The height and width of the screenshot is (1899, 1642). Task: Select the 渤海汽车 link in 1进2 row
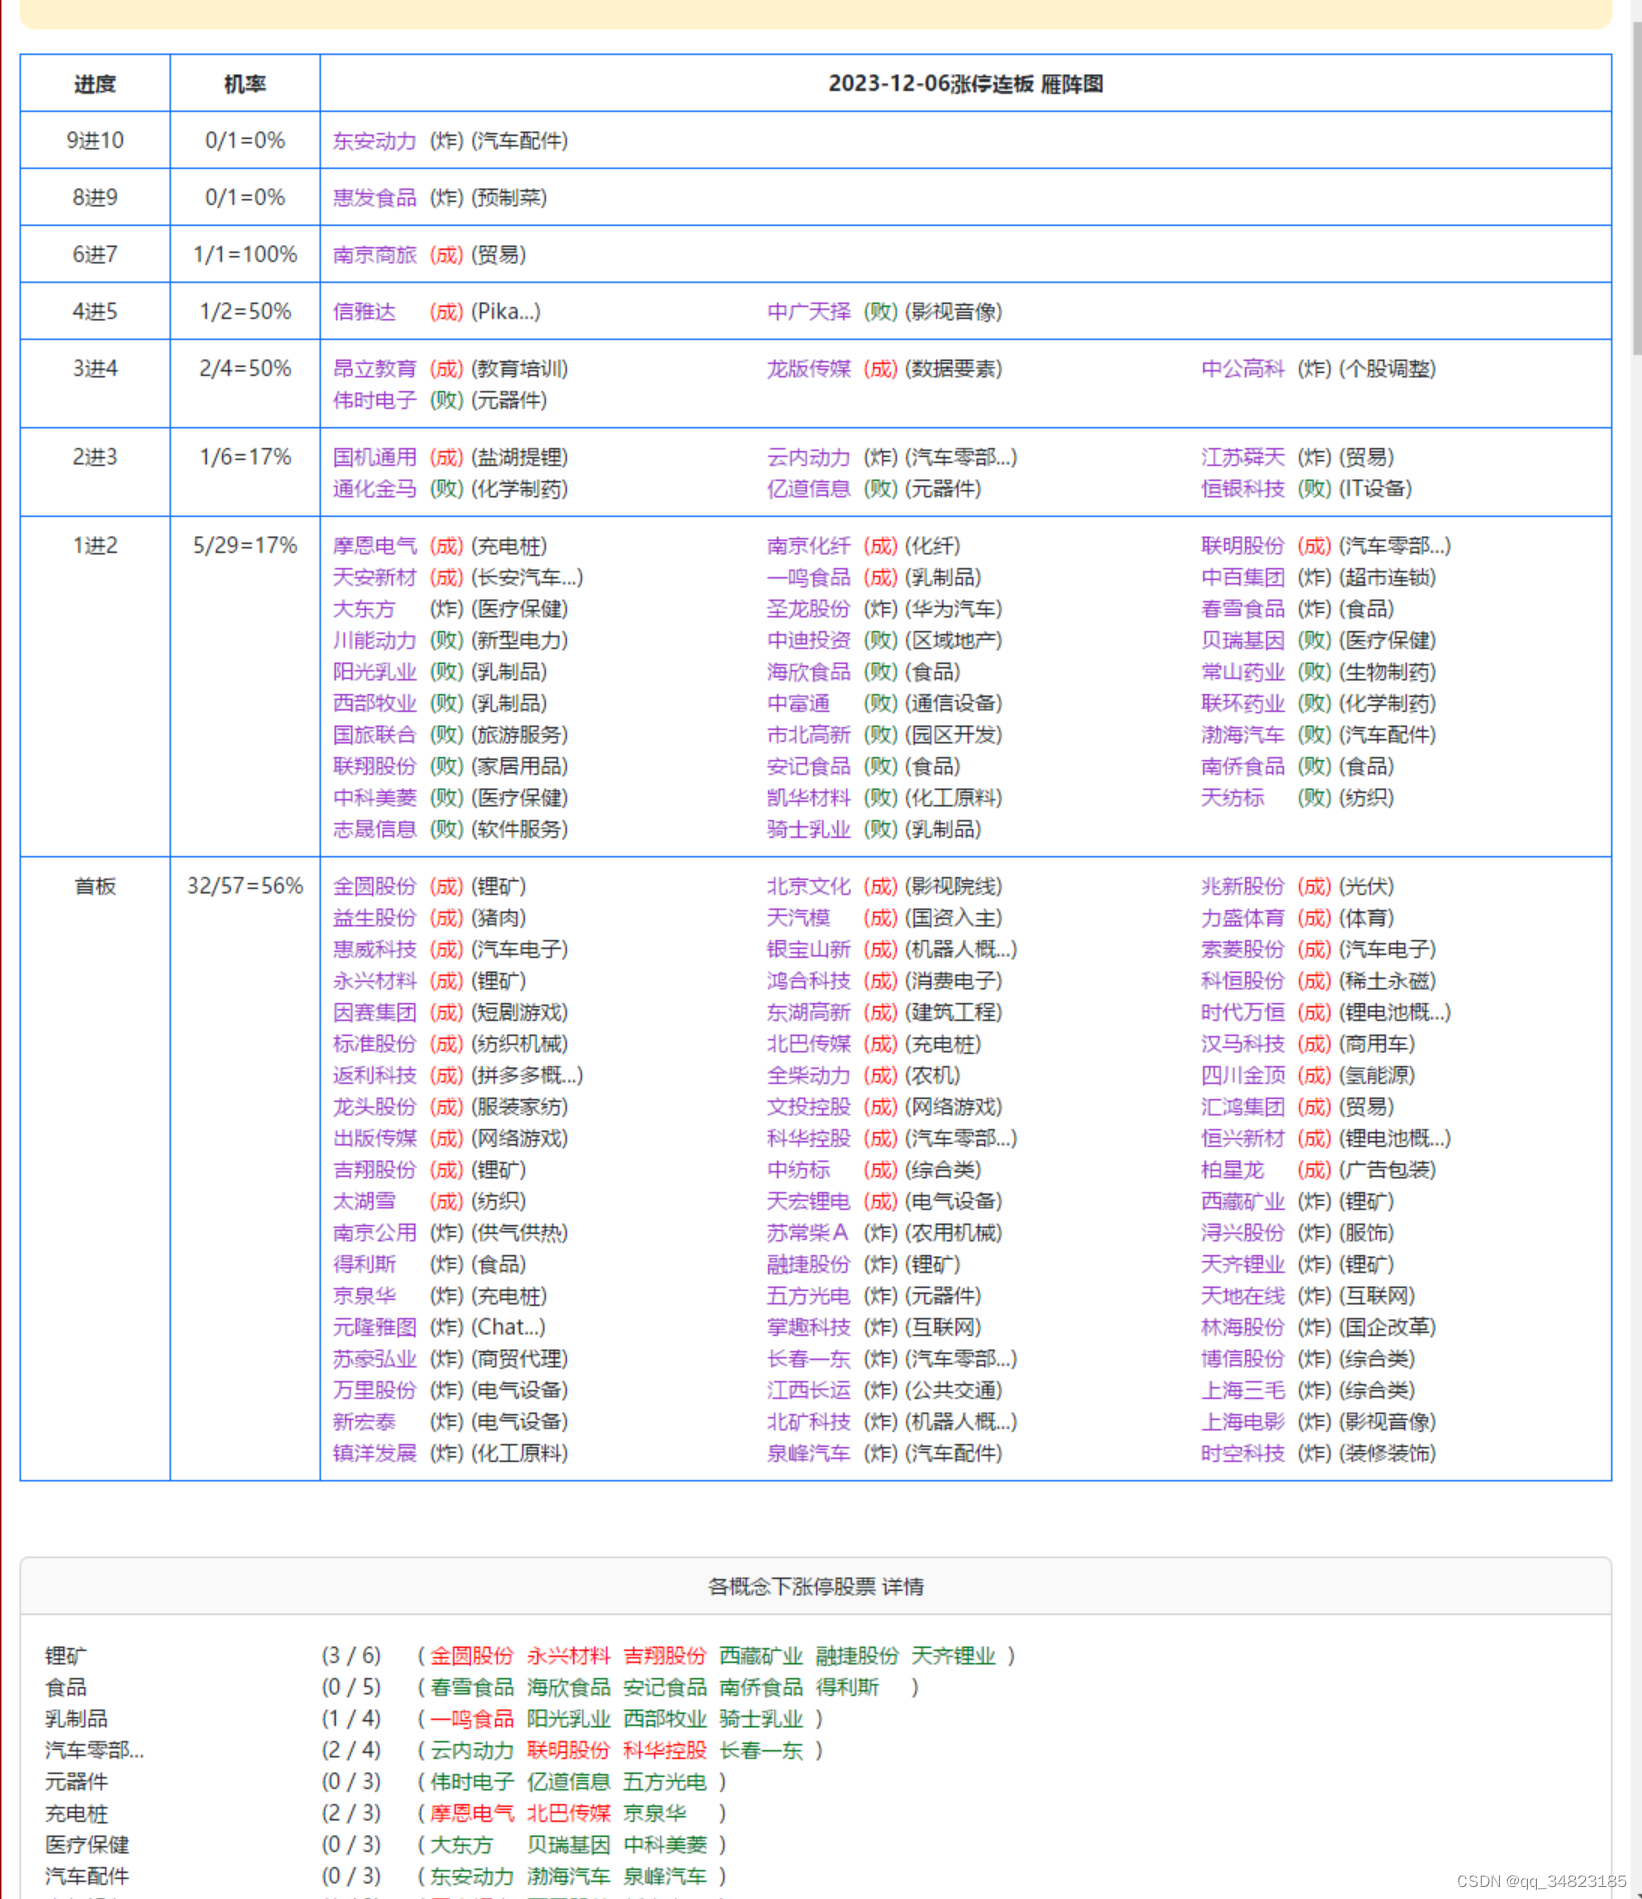pyautogui.click(x=1243, y=735)
